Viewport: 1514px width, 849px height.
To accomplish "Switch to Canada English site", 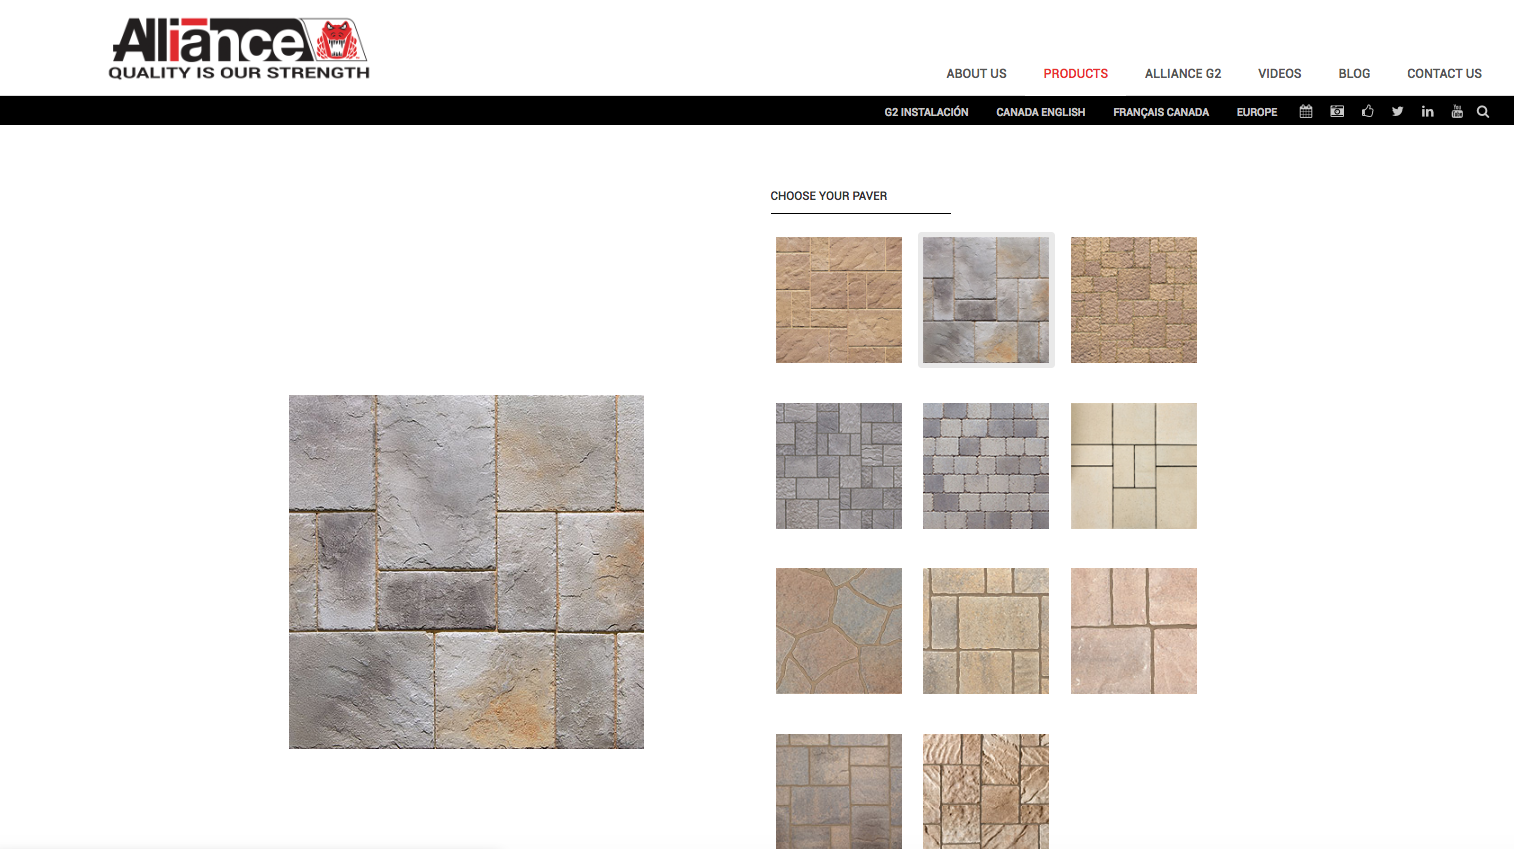I will click(x=1040, y=112).
